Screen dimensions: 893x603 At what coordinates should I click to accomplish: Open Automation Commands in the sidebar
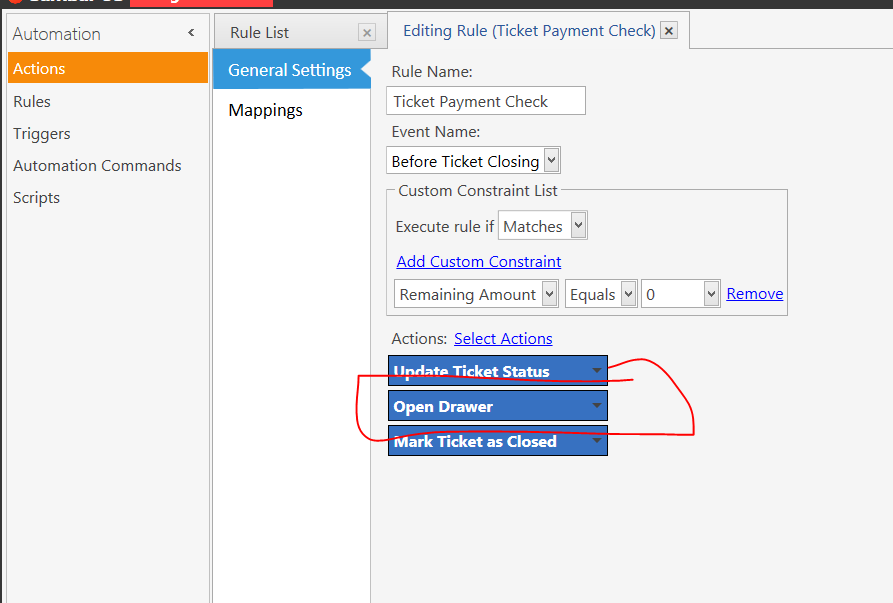click(97, 166)
